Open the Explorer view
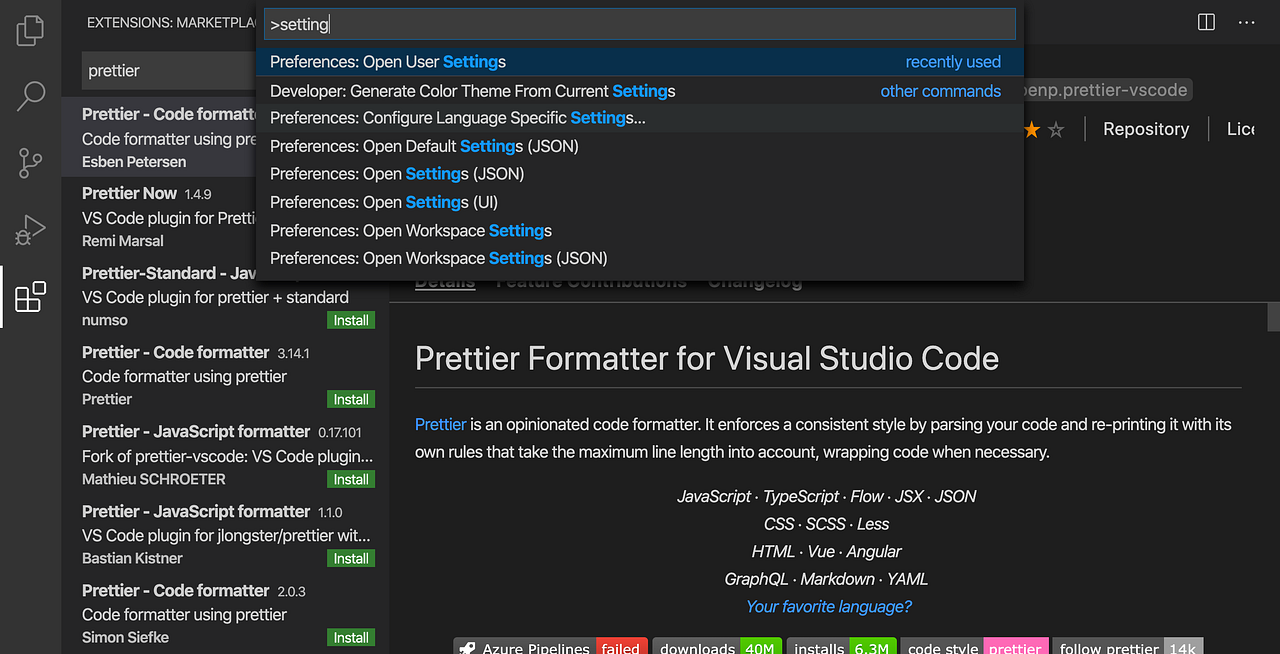Screen dimensions: 1280x654 tap(30, 30)
